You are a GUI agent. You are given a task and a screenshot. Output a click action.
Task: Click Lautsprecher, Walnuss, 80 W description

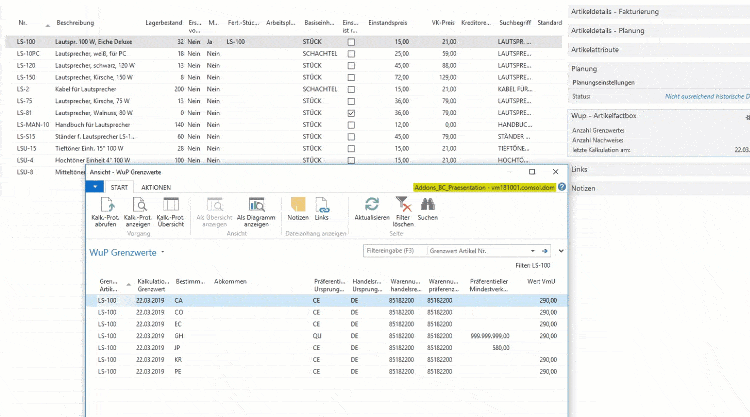coord(94,113)
